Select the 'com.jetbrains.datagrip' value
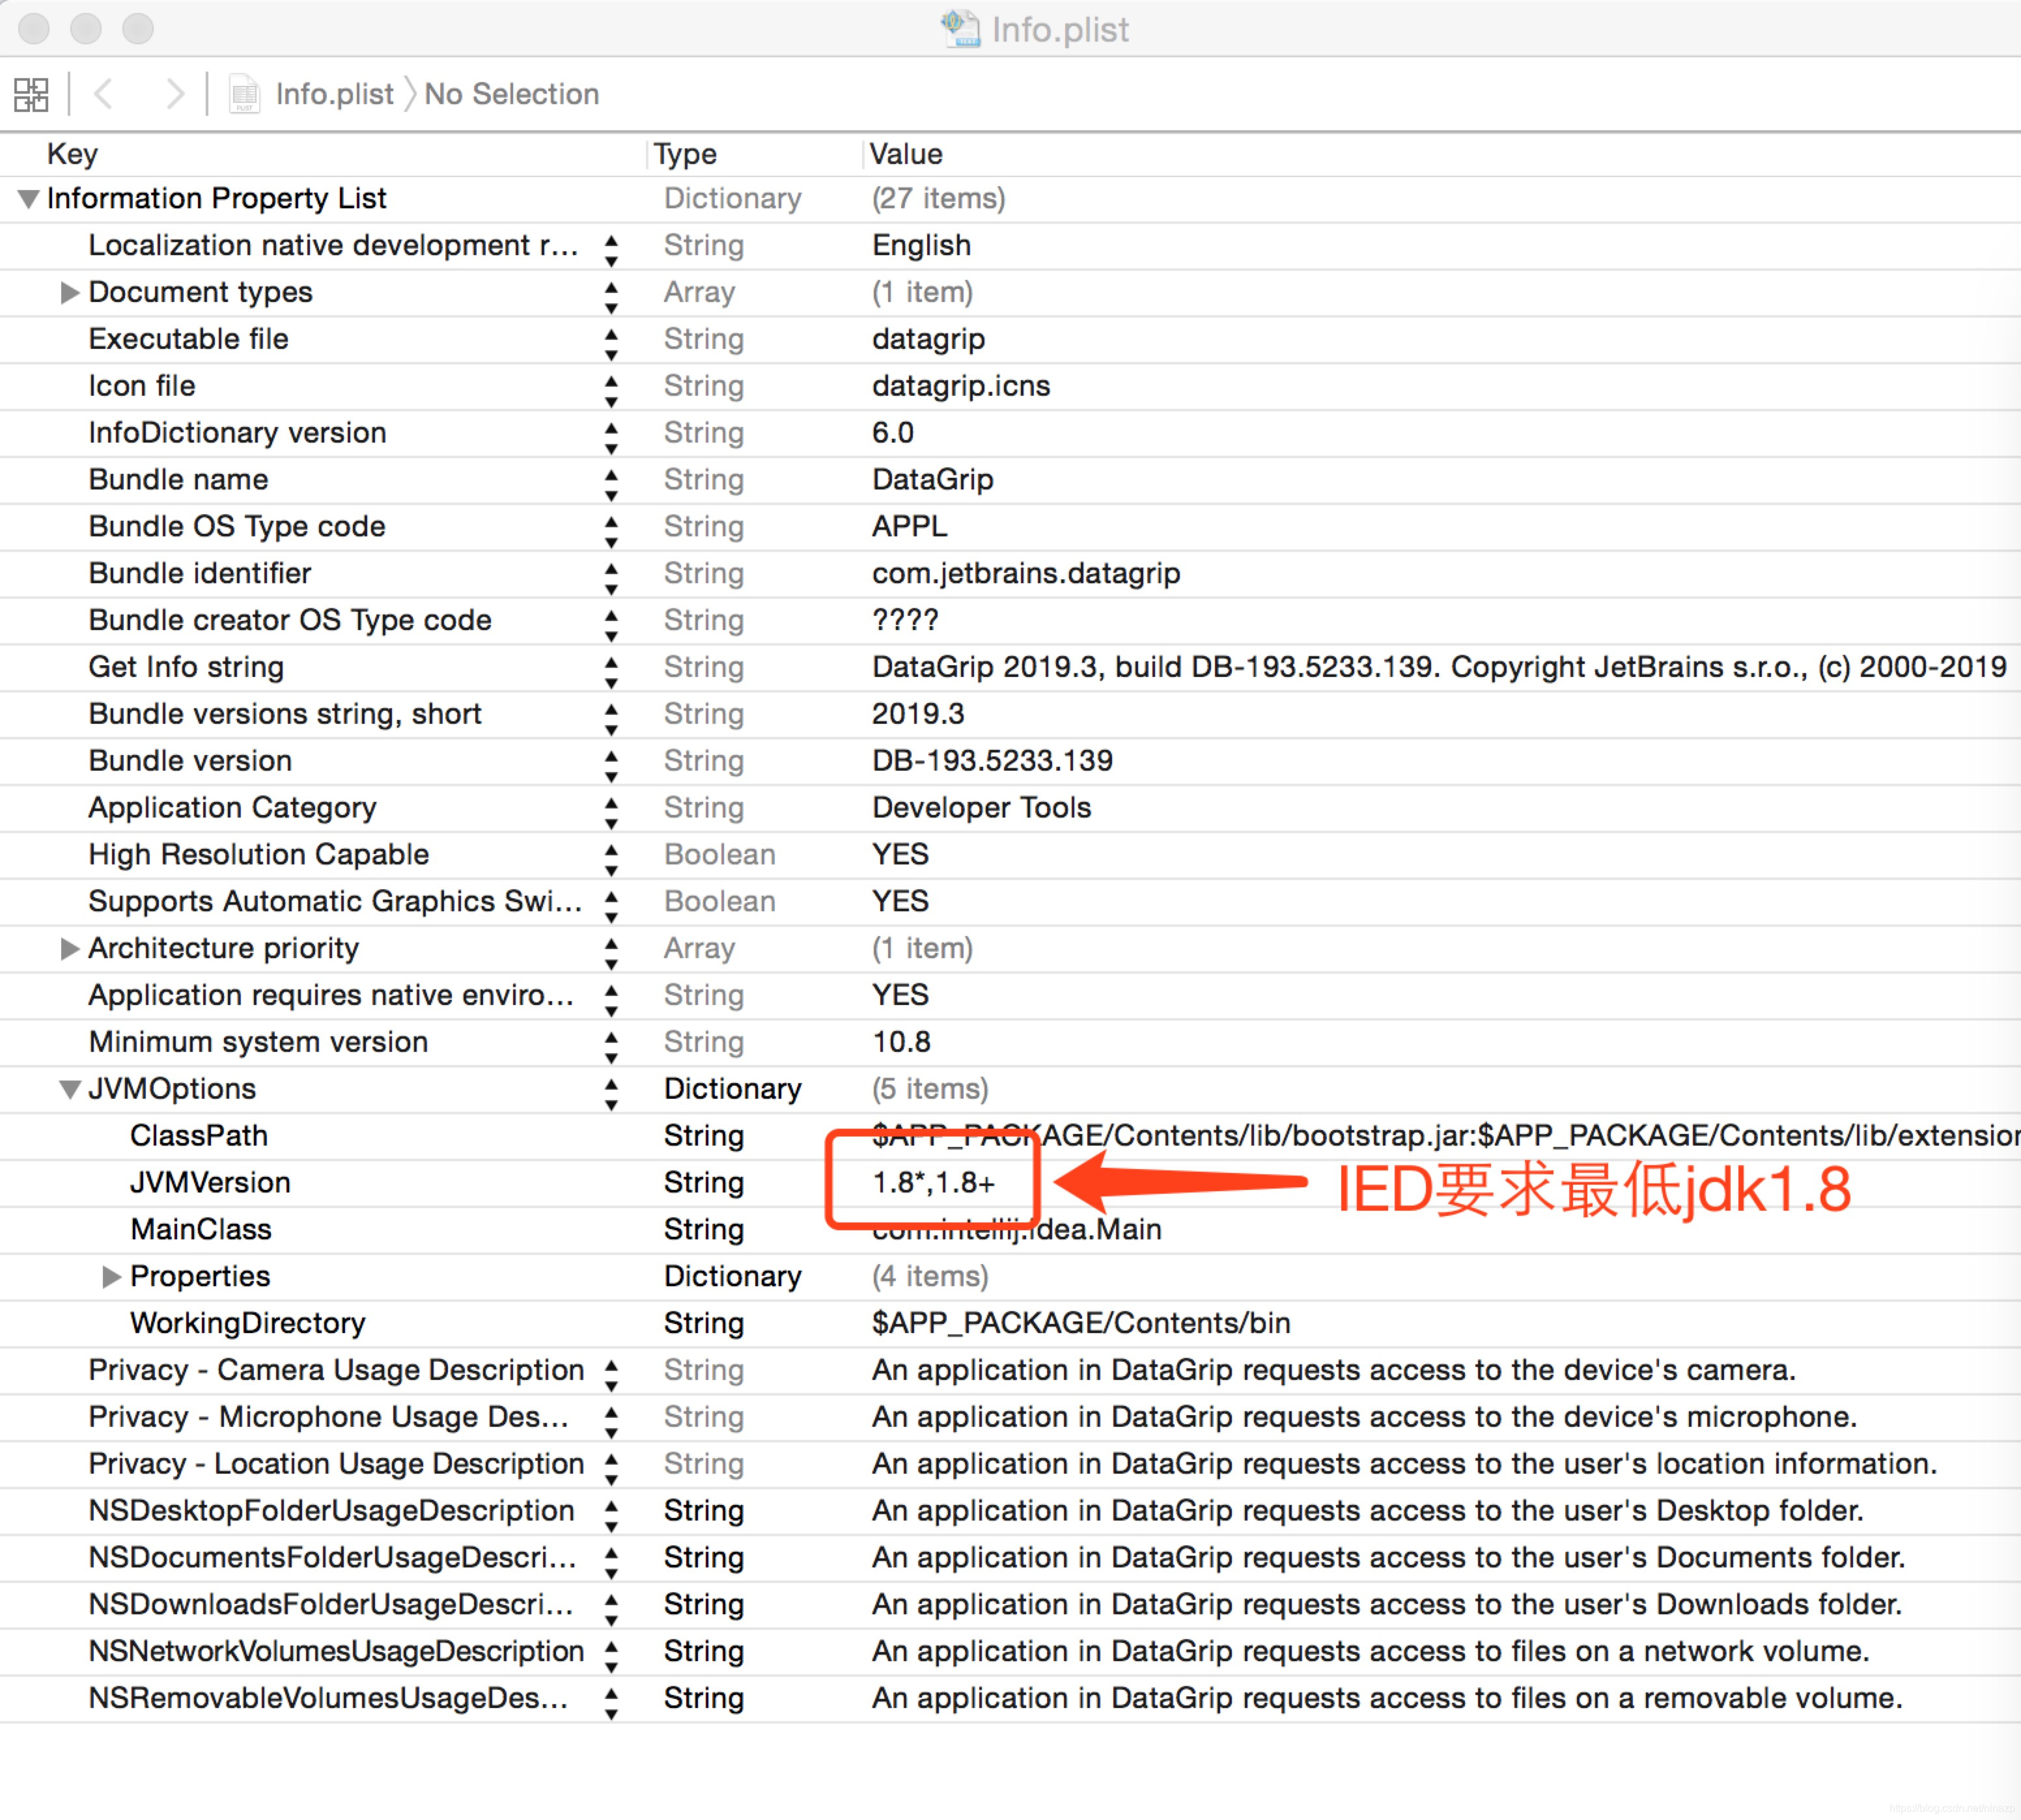Image resolution: width=2021 pixels, height=1820 pixels. [x=1026, y=573]
